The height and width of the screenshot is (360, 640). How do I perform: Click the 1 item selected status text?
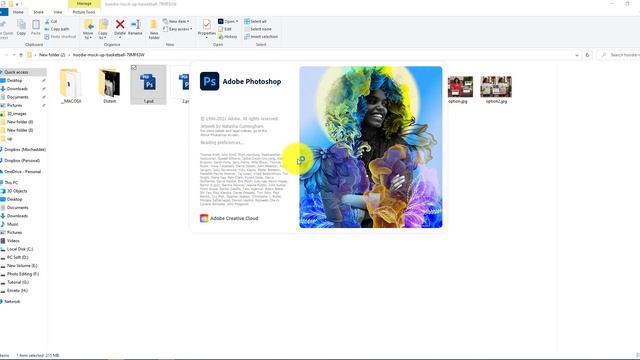(x=38, y=356)
